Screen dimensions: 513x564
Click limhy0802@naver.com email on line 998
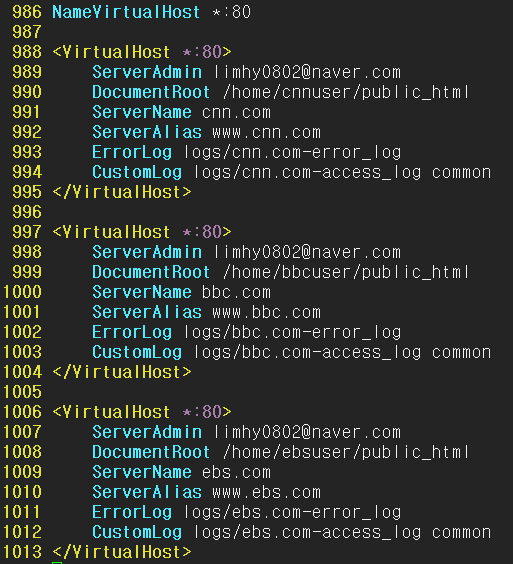307,252
